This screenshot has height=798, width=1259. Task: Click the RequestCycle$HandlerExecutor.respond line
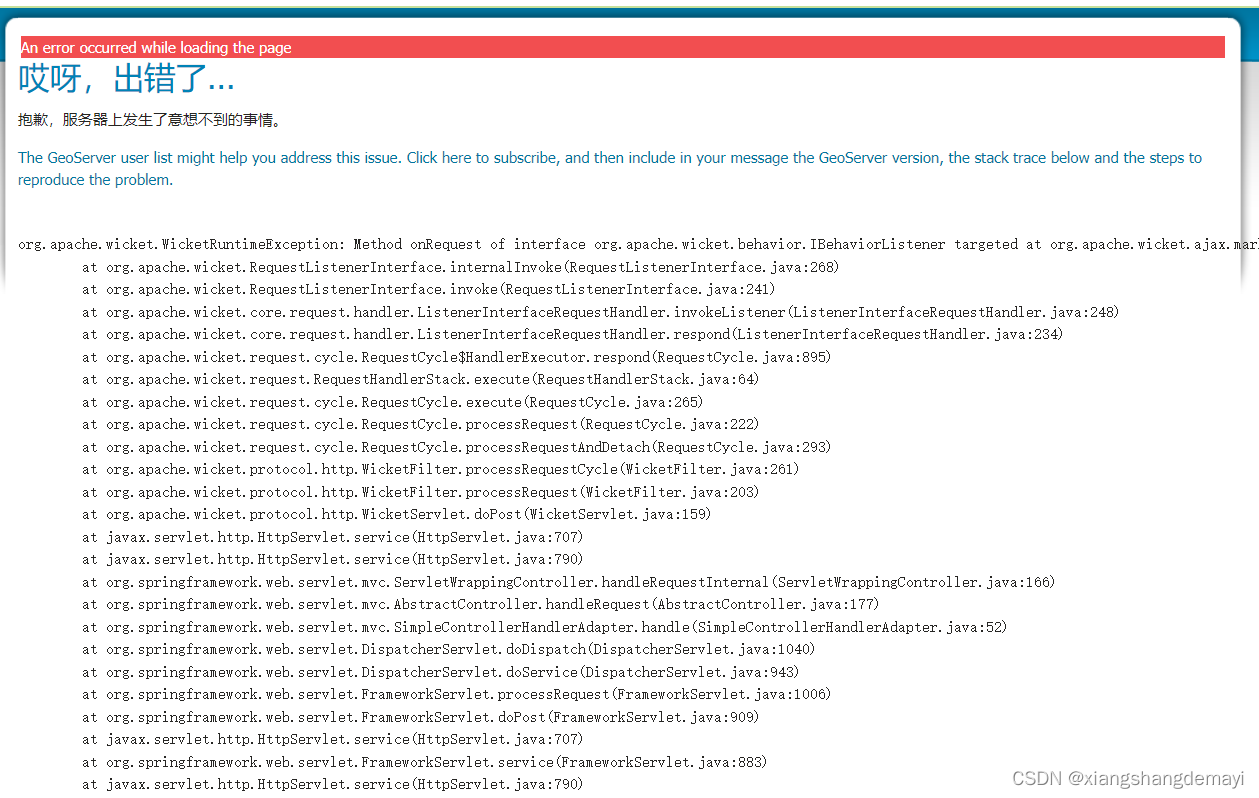(457, 357)
